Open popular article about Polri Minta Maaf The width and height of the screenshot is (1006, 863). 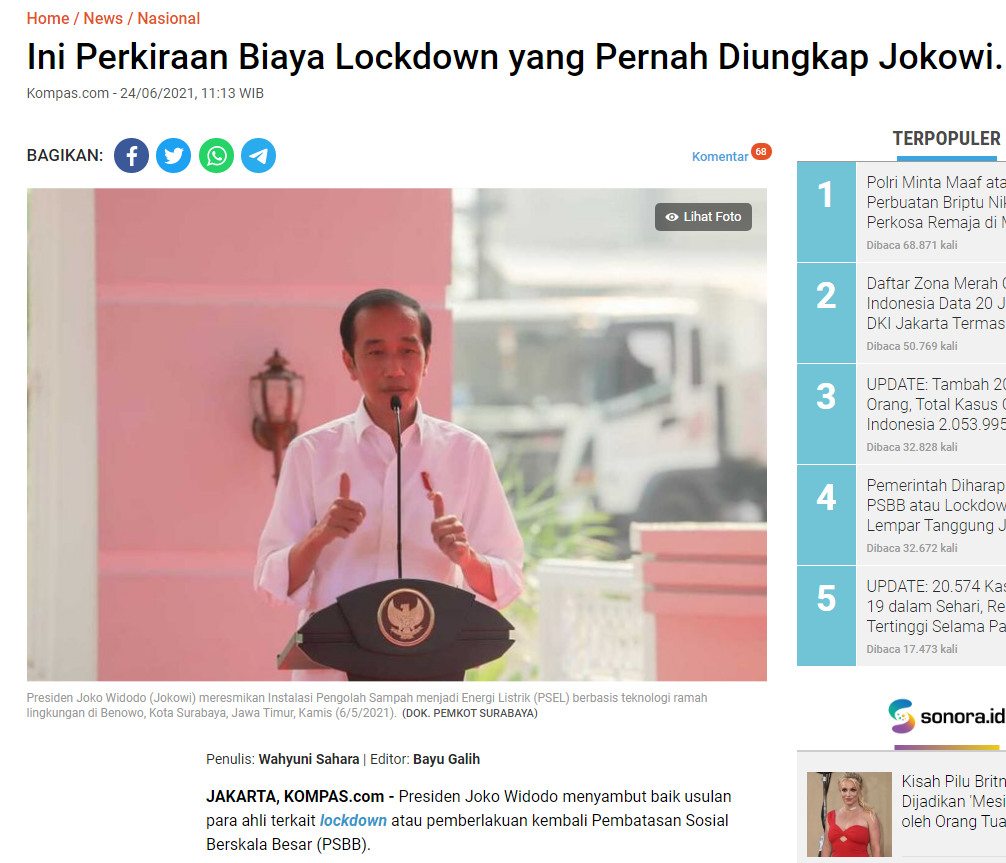(936, 202)
